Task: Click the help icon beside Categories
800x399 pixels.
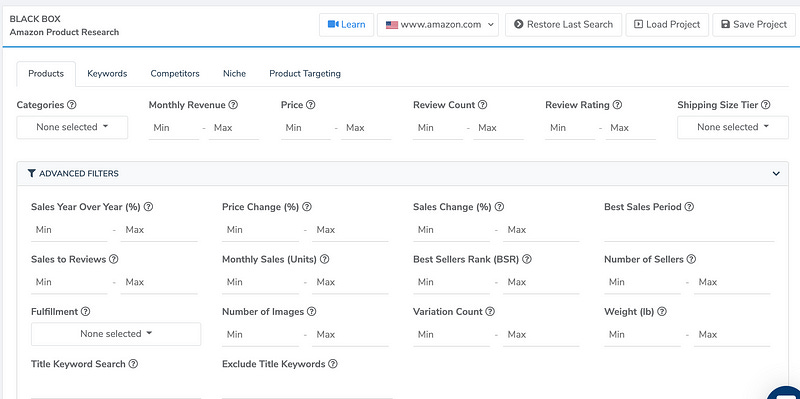Action: [x=72, y=105]
